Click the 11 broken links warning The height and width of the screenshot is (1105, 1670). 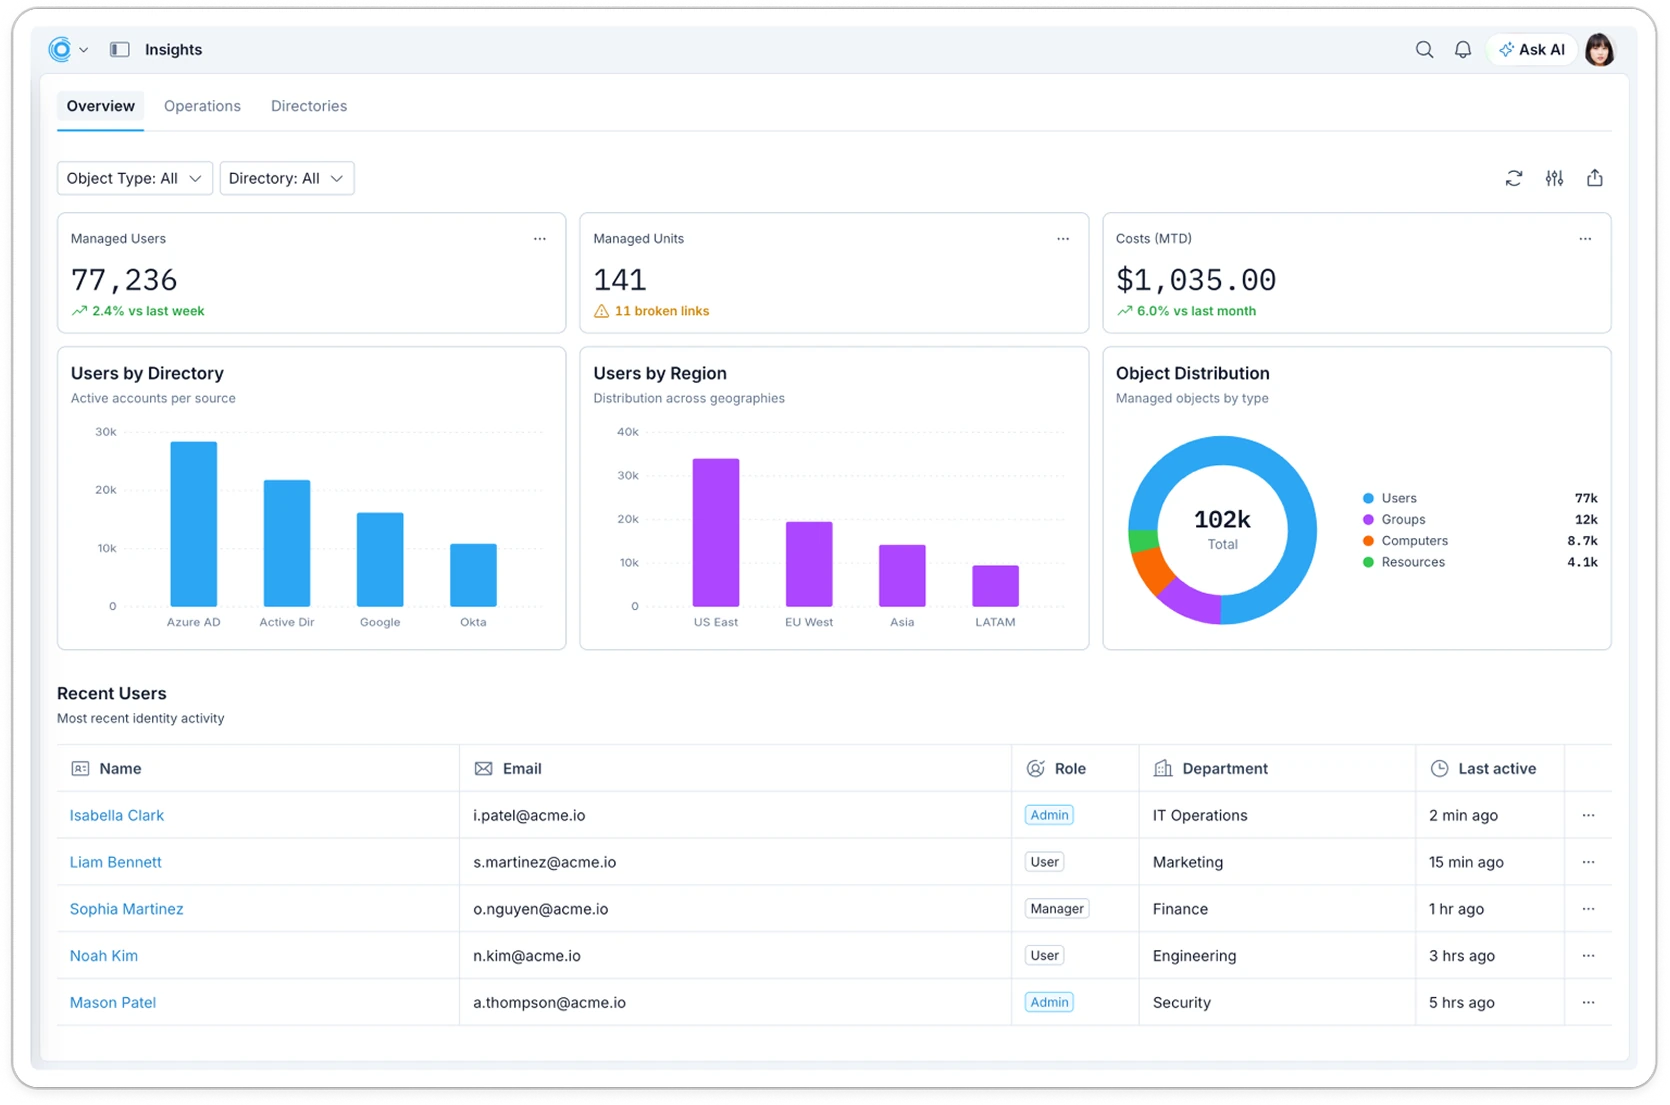tap(651, 311)
